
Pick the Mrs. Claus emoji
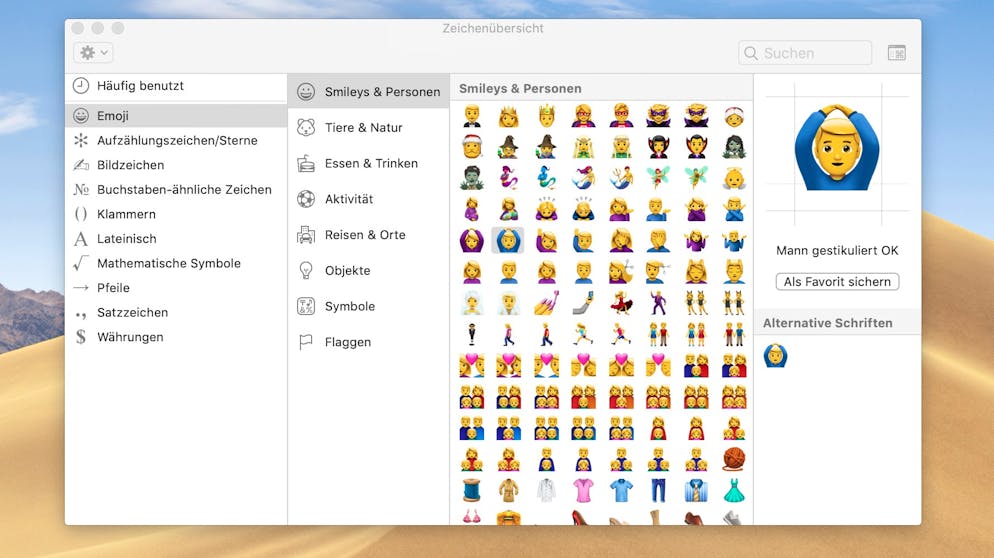733,116
